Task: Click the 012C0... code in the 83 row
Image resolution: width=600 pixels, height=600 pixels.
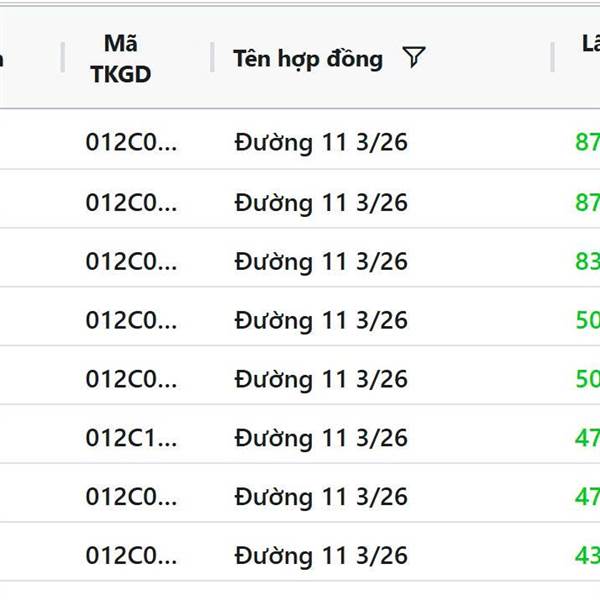Action: point(131,262)
